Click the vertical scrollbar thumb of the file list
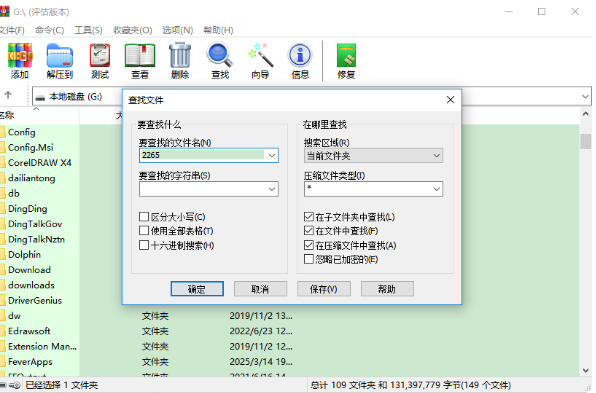This screenshot has height=393, width=596. point(585,141)
